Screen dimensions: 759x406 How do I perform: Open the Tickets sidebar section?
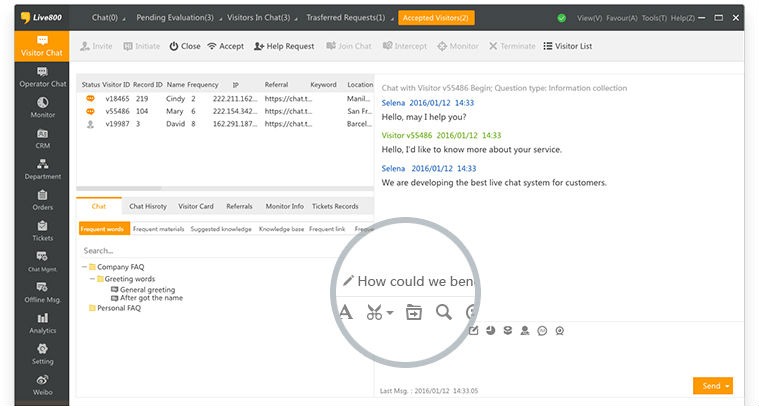click(x=42, y=231)
